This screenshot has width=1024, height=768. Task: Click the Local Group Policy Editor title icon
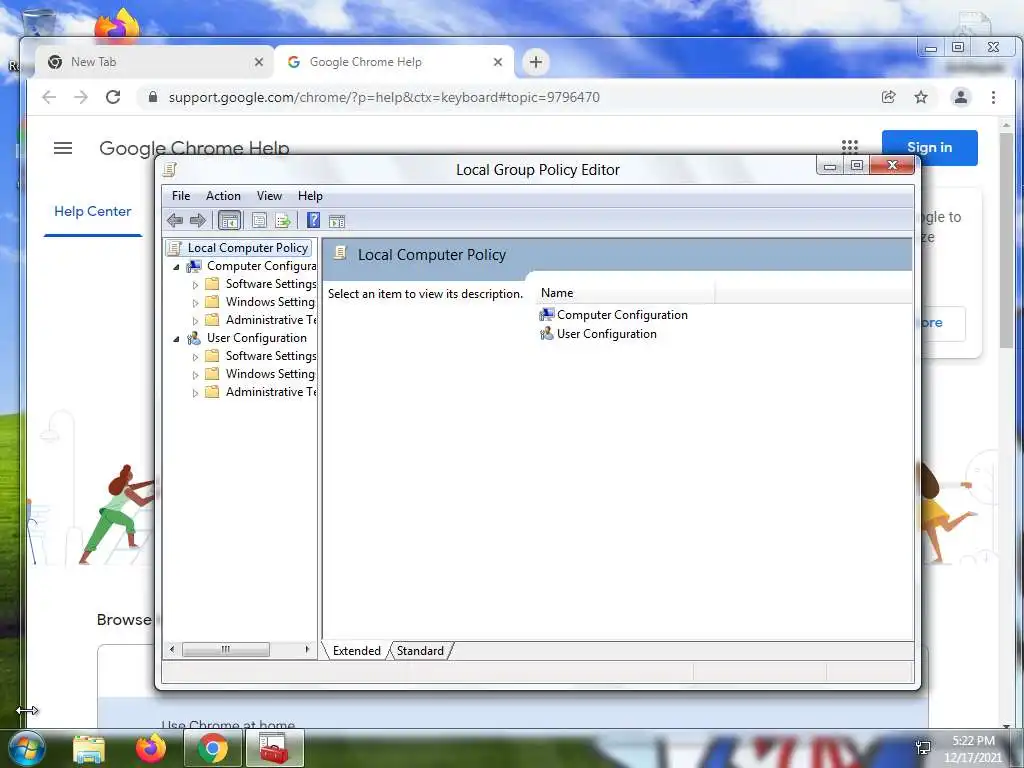[170, 170]
